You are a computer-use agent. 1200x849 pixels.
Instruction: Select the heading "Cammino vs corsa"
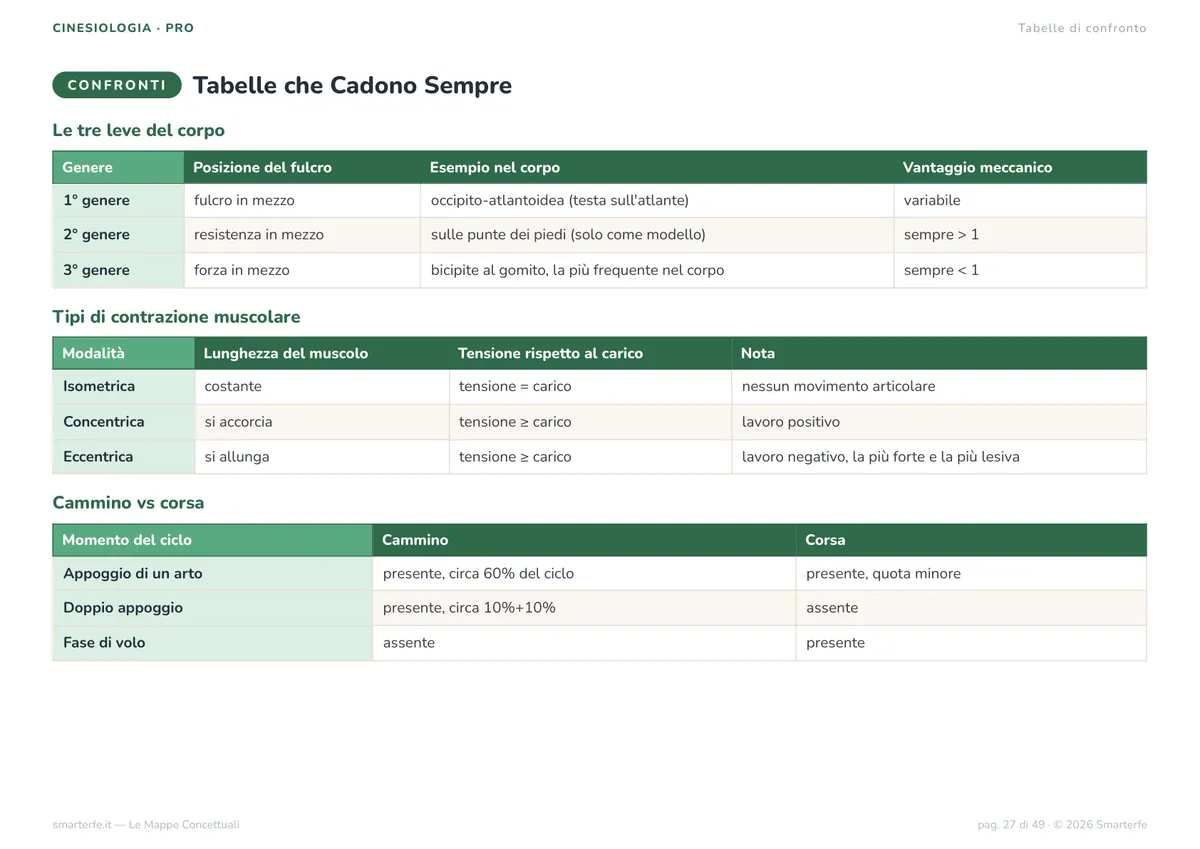point(128,503)
